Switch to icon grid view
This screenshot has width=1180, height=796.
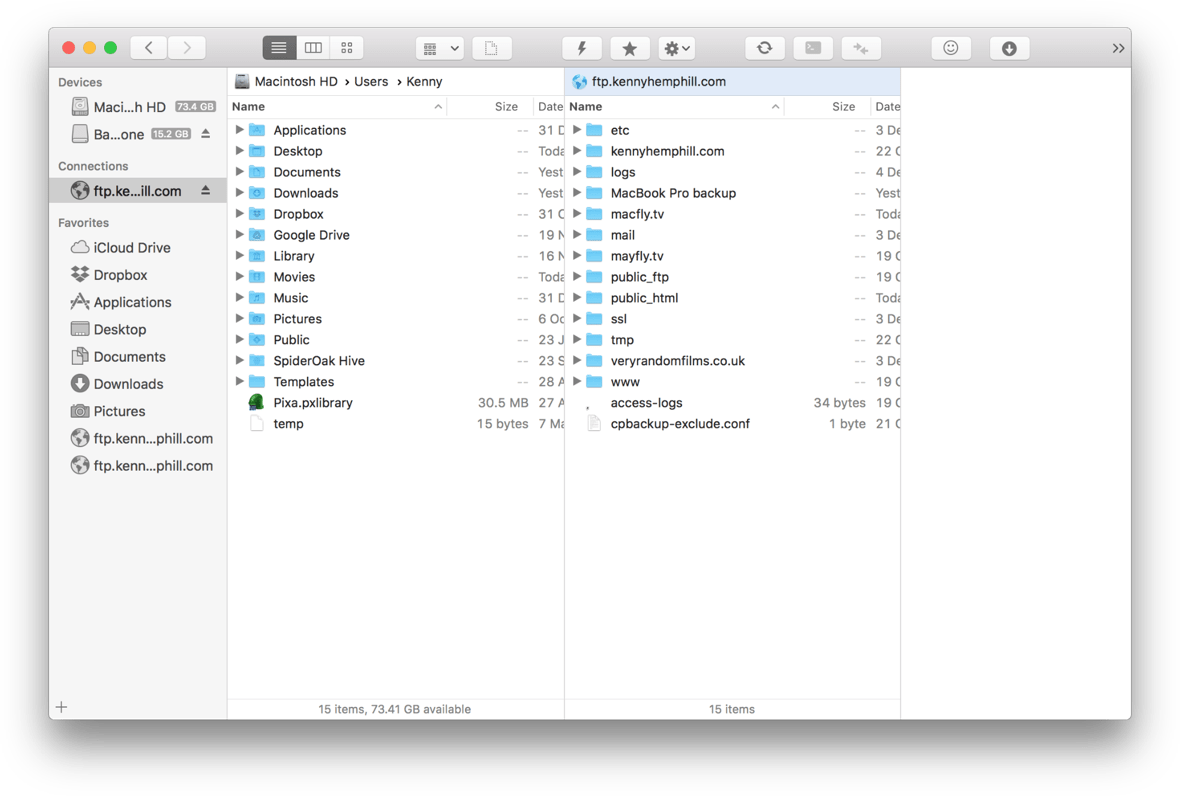tap(347, 47)
